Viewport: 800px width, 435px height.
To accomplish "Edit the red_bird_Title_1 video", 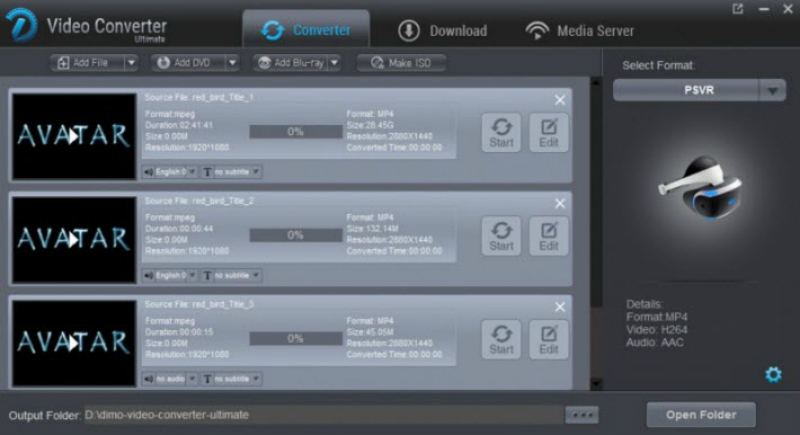I will click(x=548, y=133).
